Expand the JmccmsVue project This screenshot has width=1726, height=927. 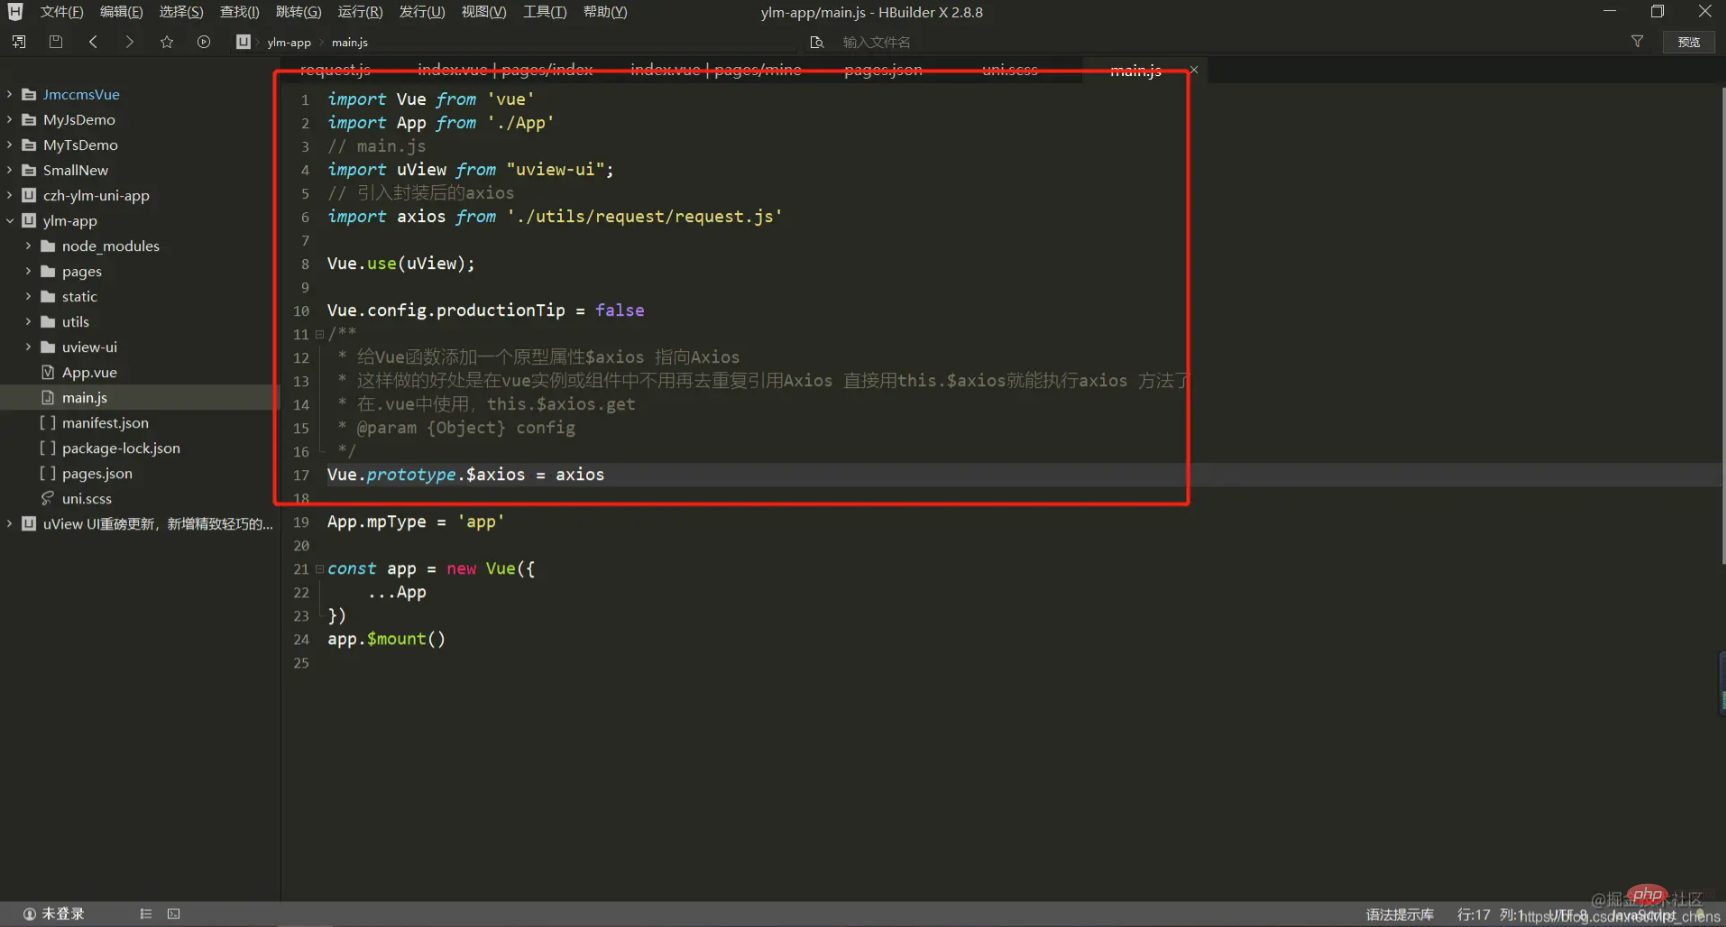point(10,94)
